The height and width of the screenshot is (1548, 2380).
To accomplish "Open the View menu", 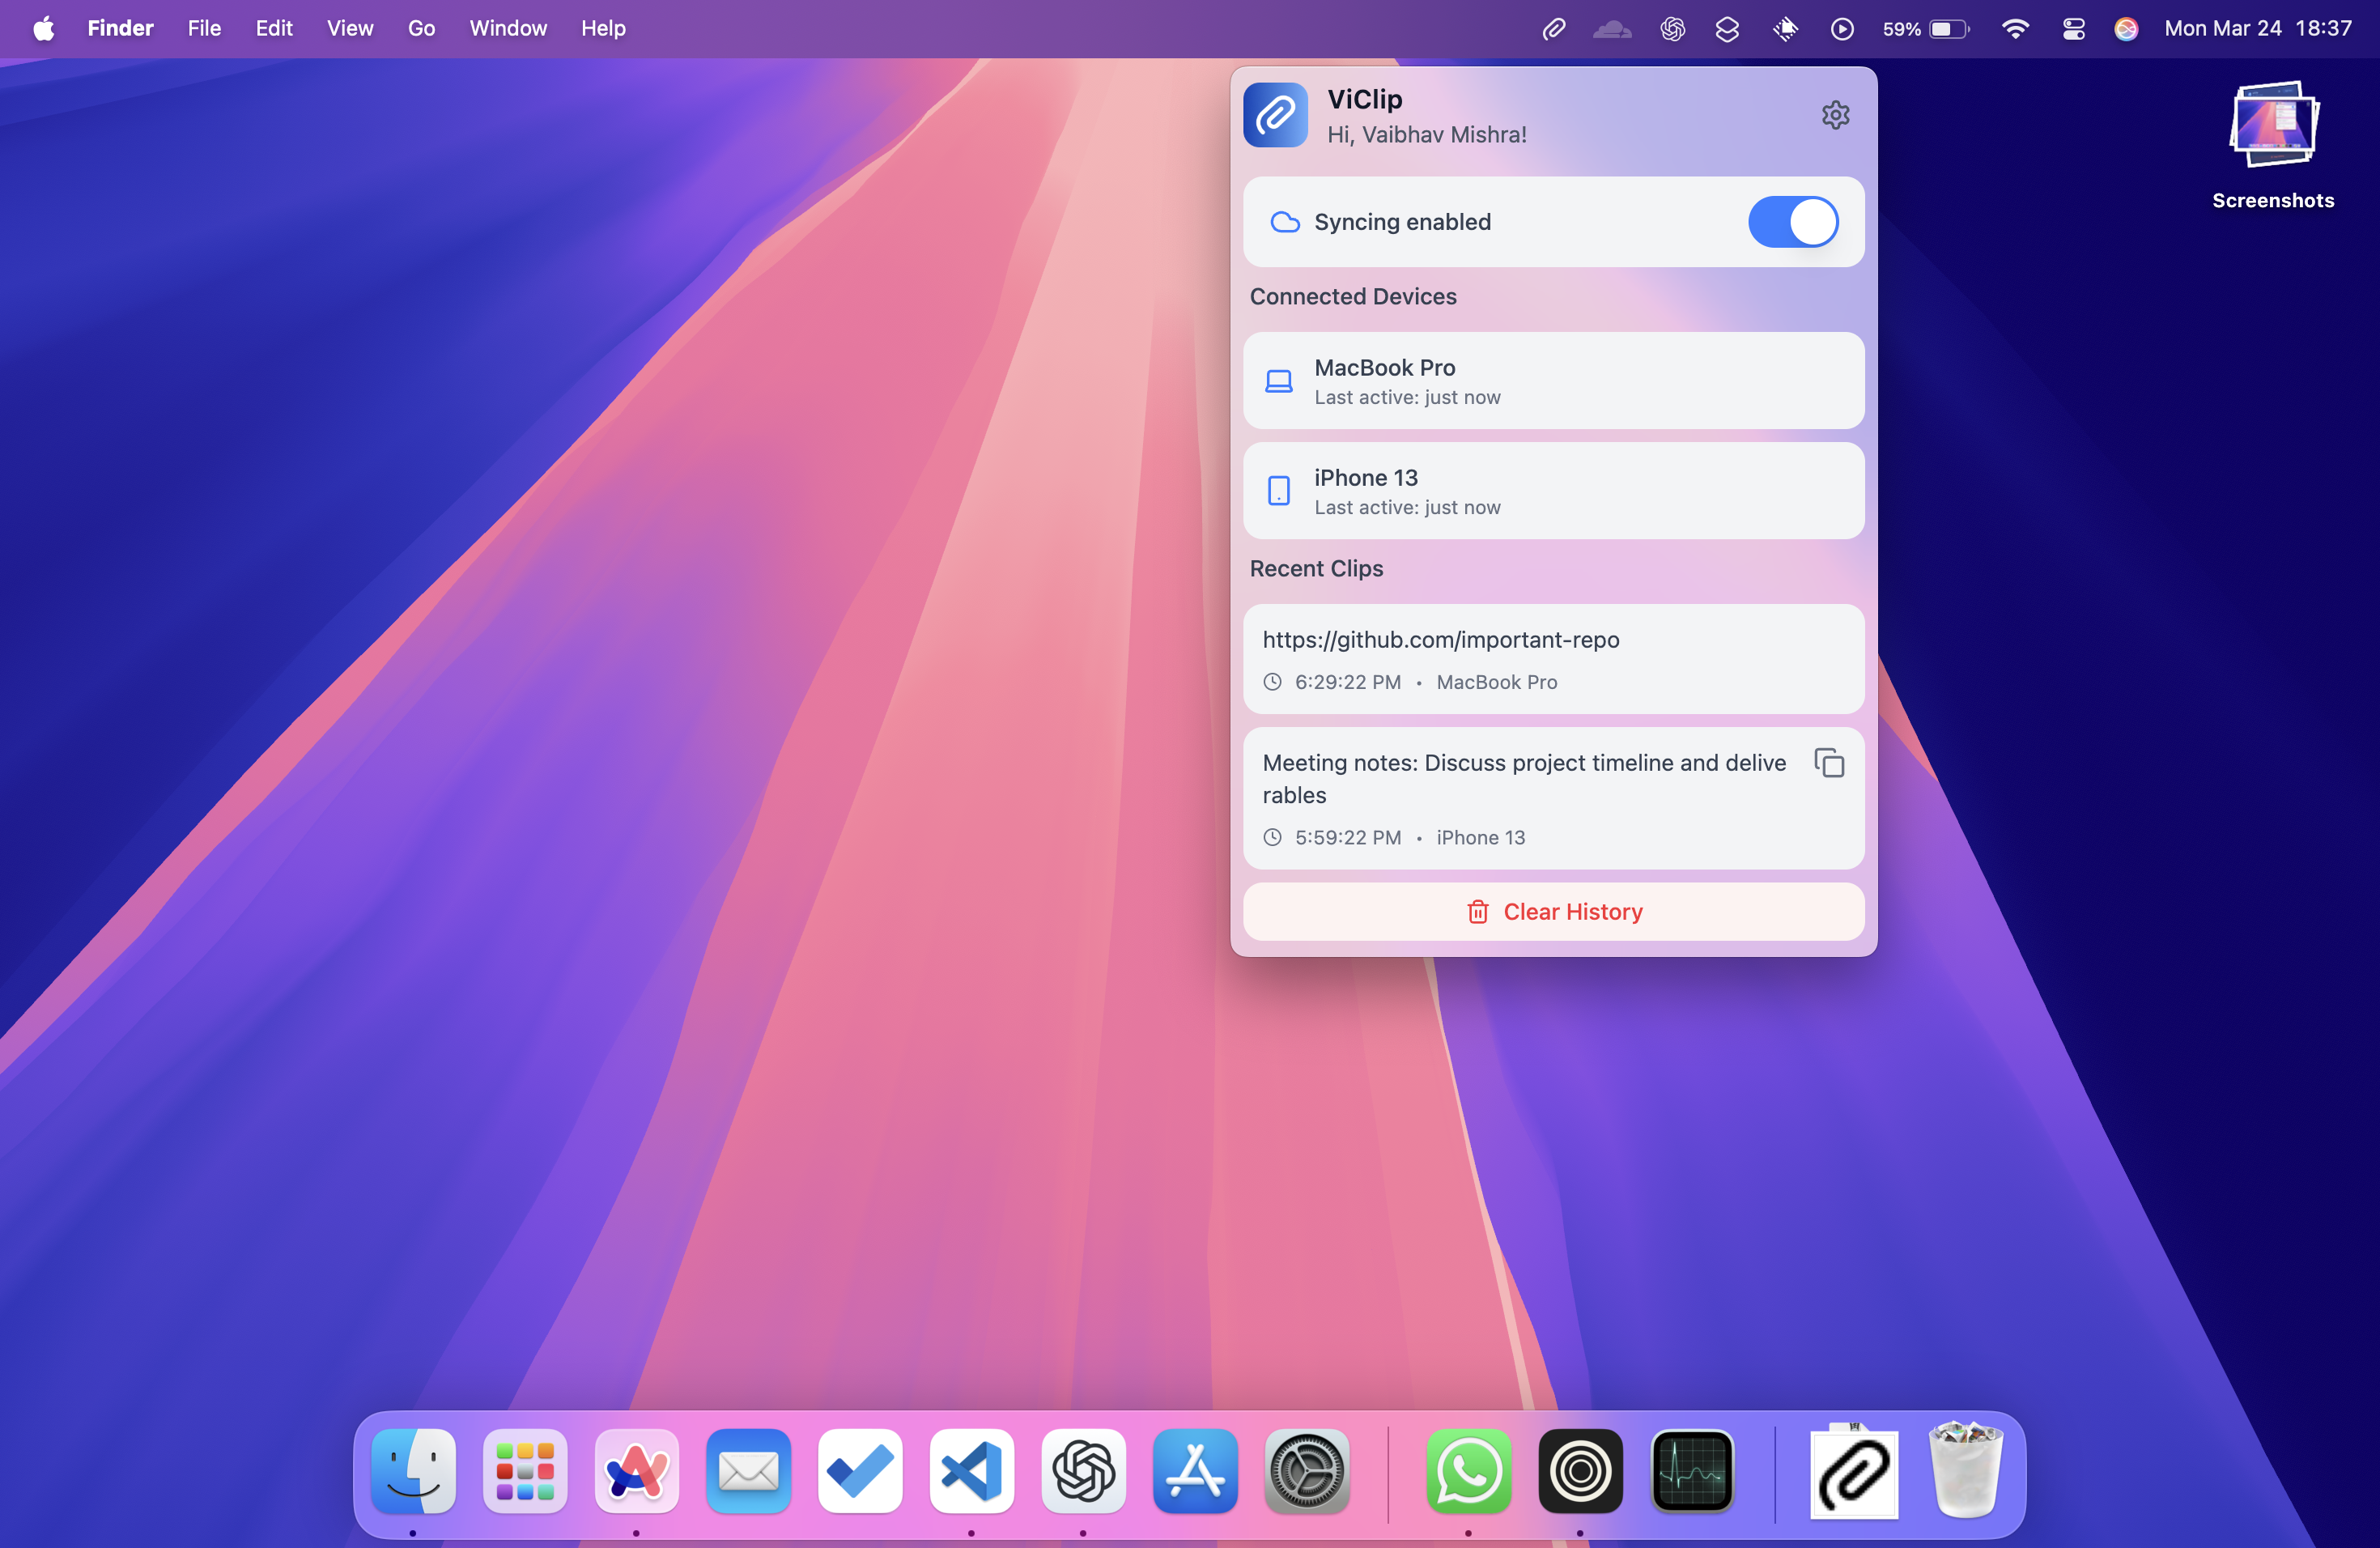I will click(350, 29).
